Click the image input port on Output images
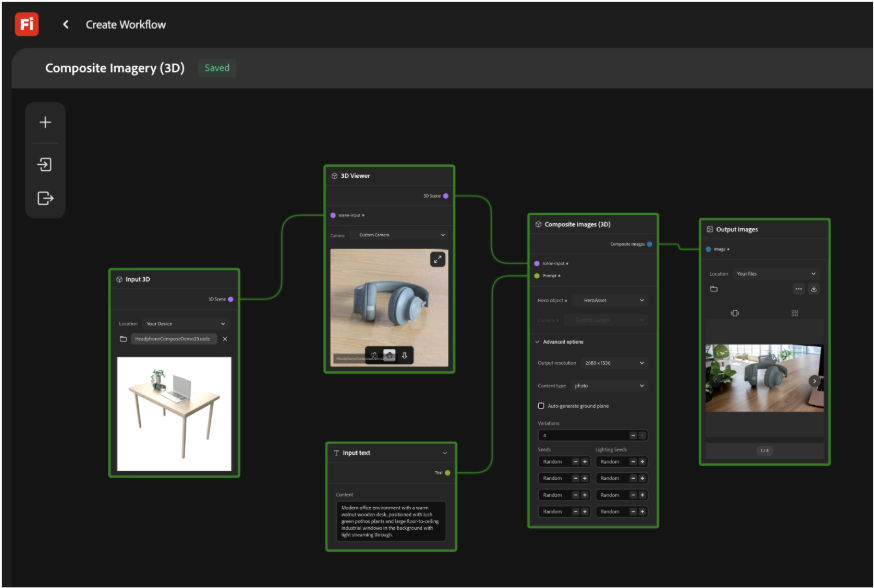The image size is (874, 588). [708, 249]
